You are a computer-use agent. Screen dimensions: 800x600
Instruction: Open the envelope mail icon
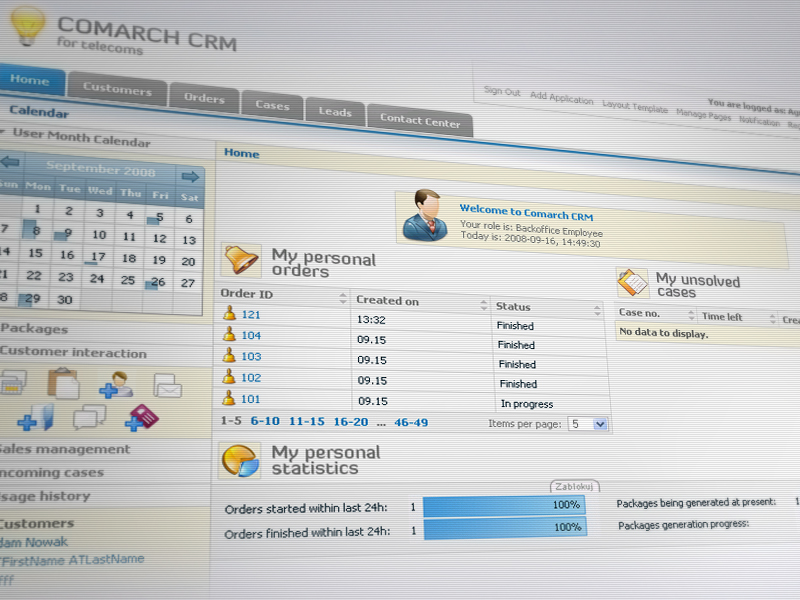(x=167, y=385)
